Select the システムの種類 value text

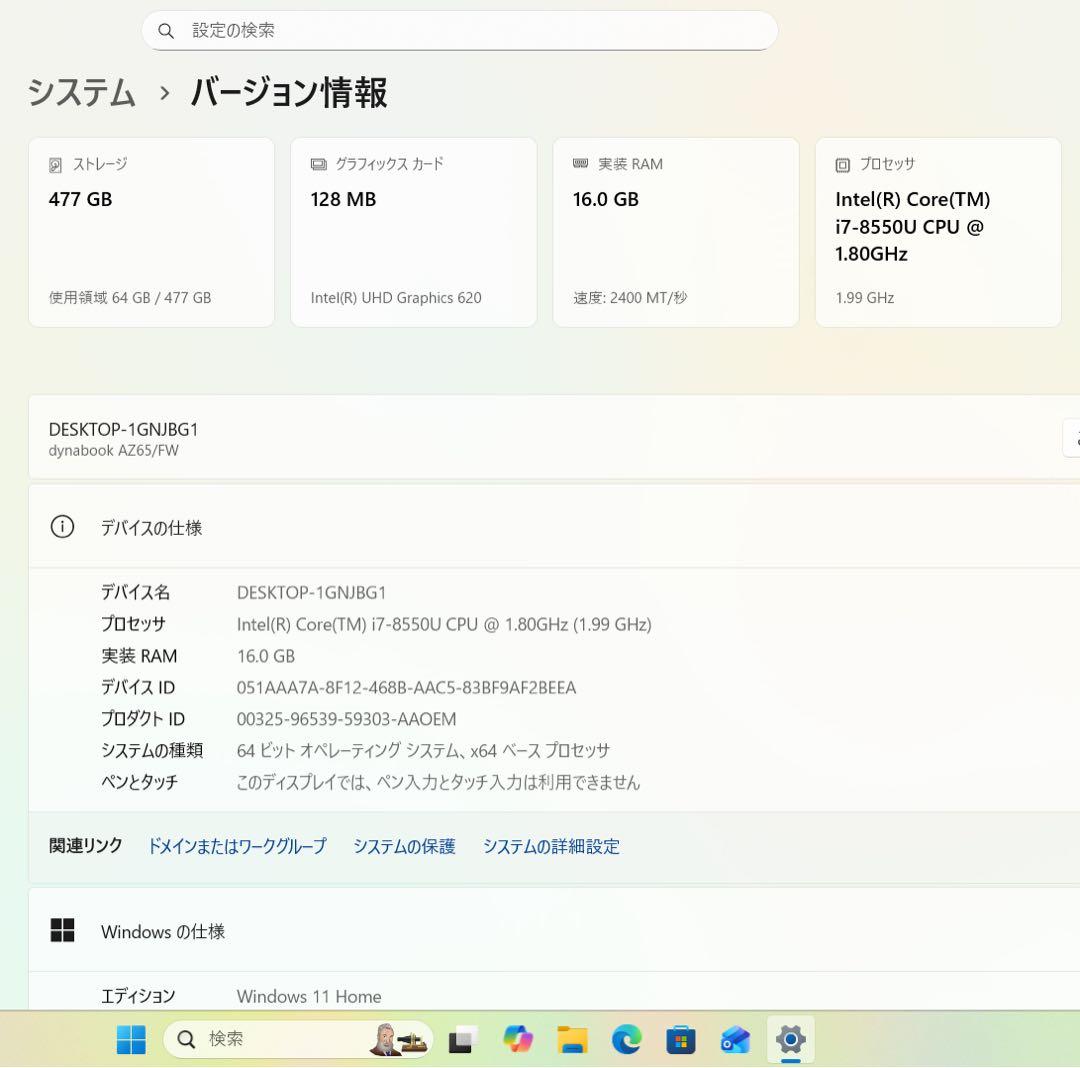(424, 751)
